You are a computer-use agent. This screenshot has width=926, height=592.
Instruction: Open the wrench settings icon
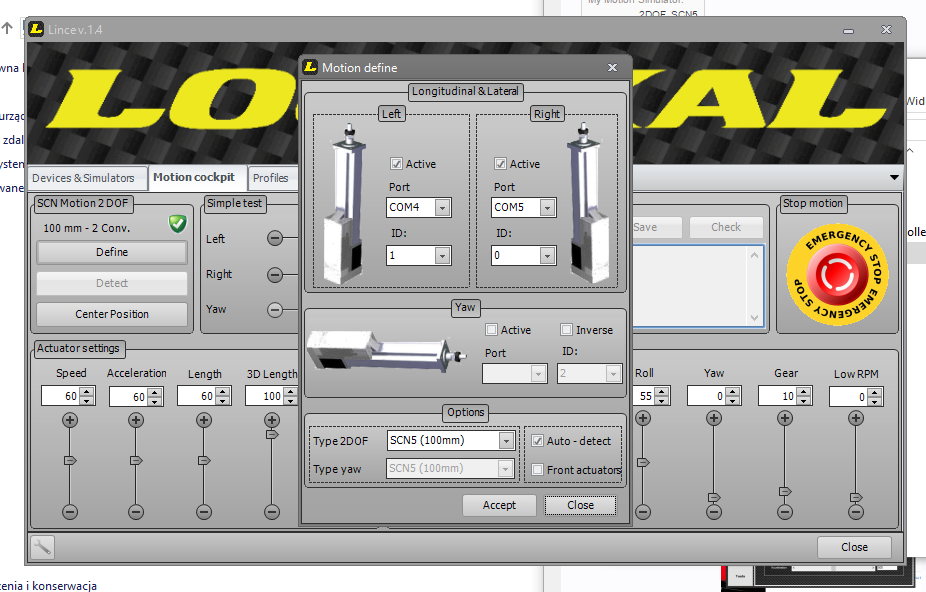[41, 547]
